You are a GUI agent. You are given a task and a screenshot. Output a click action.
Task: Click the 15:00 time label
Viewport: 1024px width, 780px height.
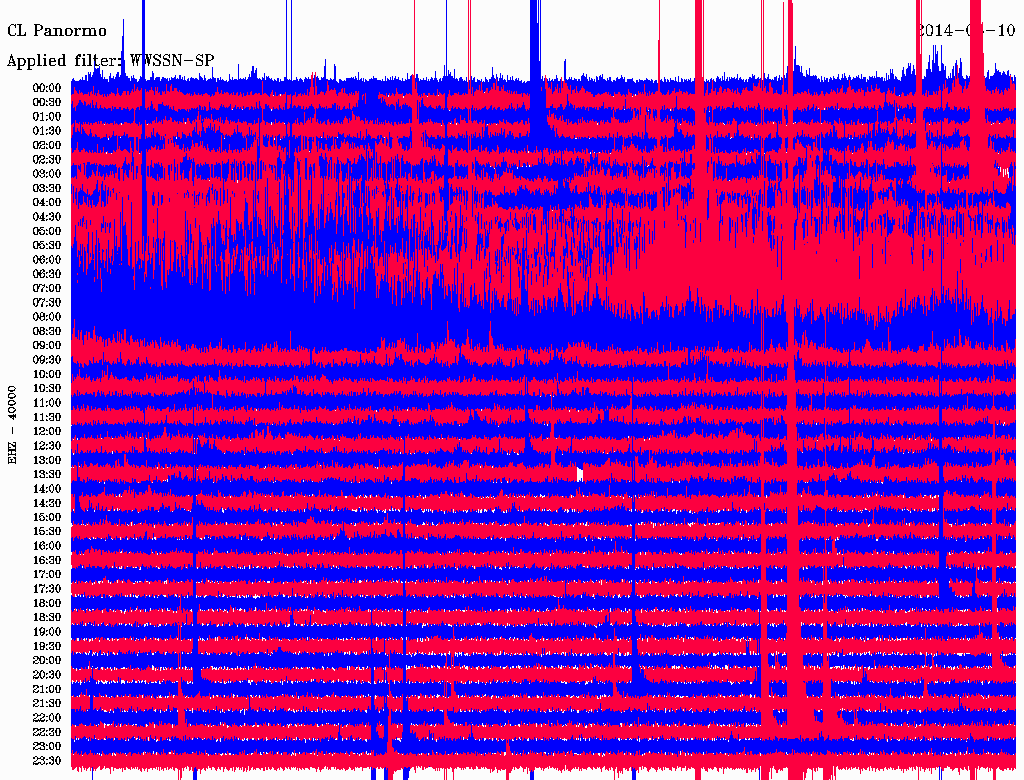click(x=47, y=517)
